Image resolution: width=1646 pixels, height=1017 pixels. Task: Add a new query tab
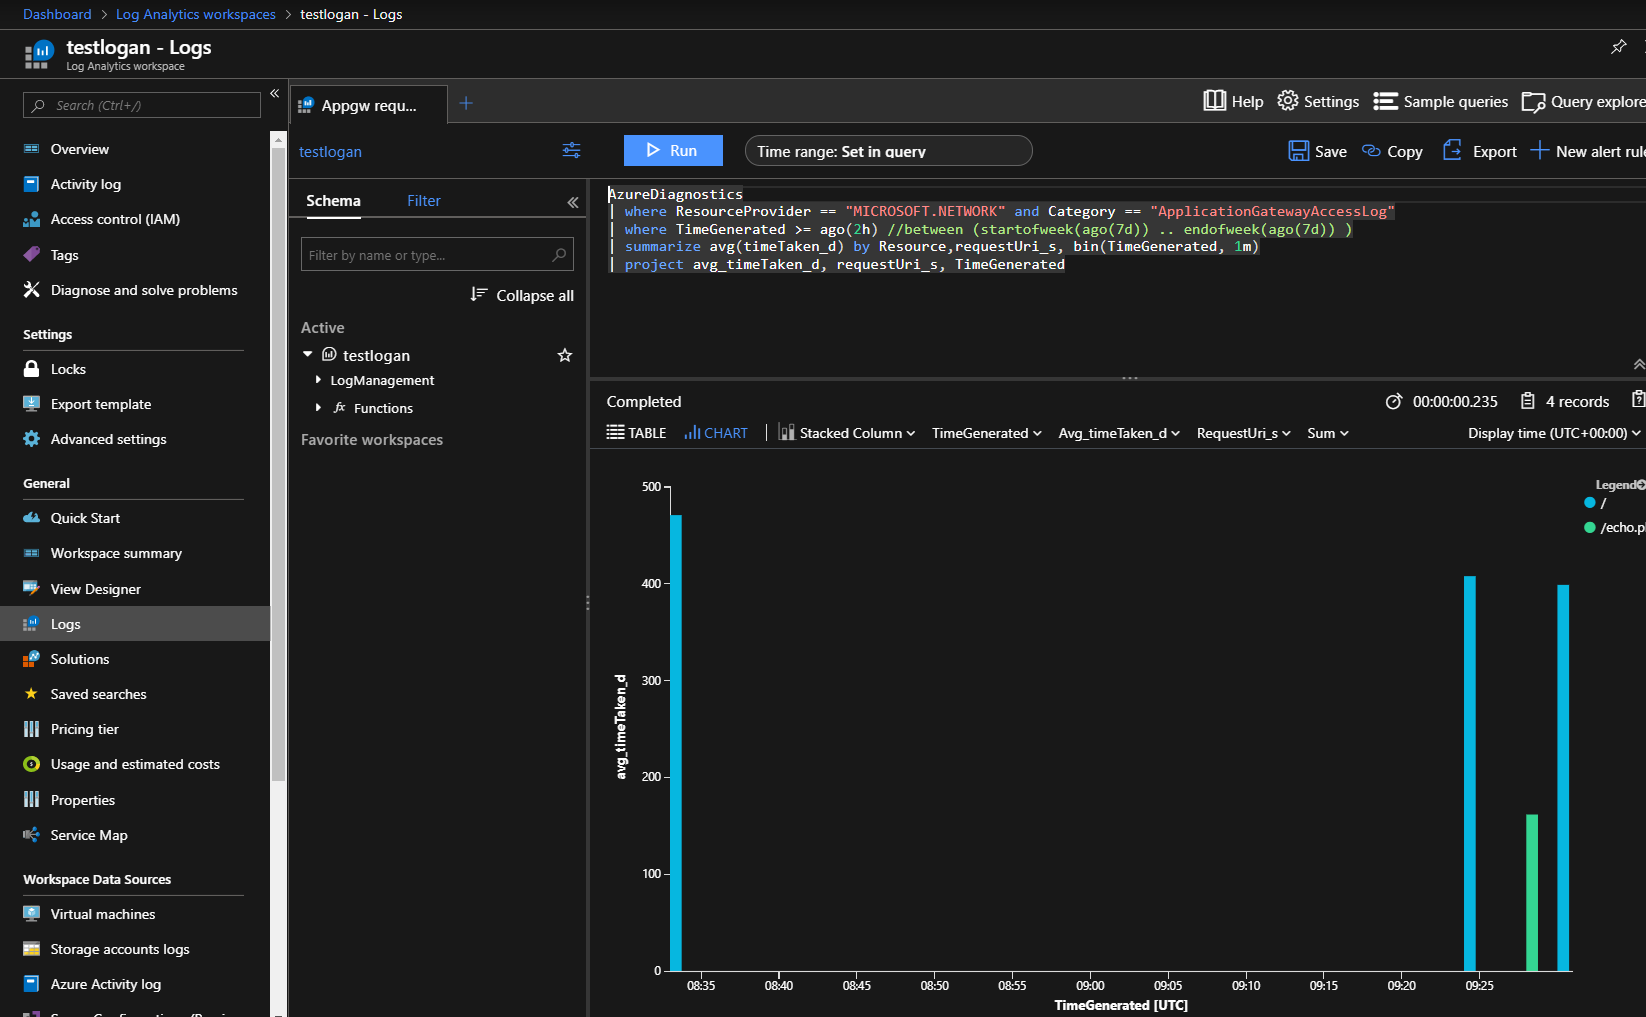466,103
